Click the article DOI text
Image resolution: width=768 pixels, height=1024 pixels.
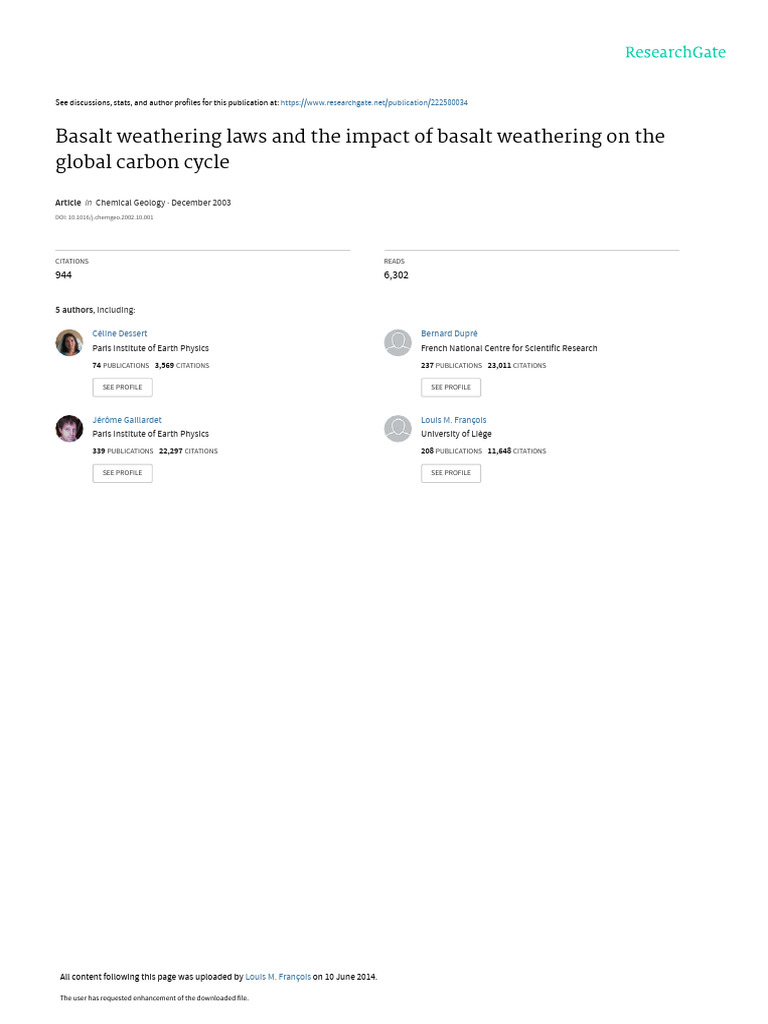104,217
